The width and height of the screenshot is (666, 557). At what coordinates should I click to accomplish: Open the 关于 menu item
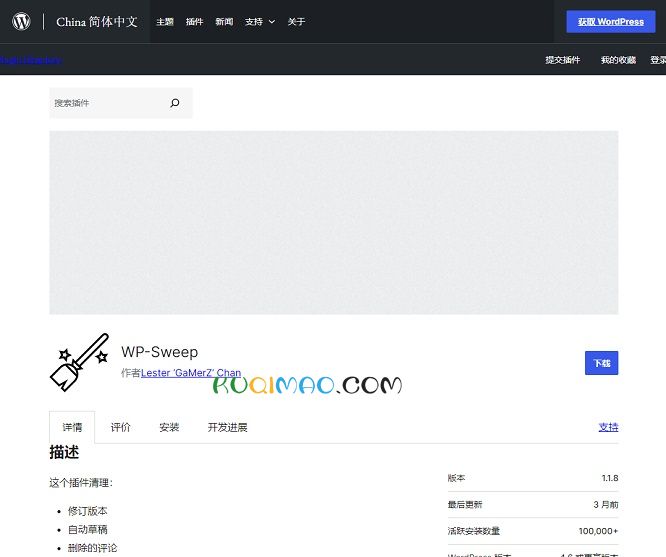coord(296,22)
